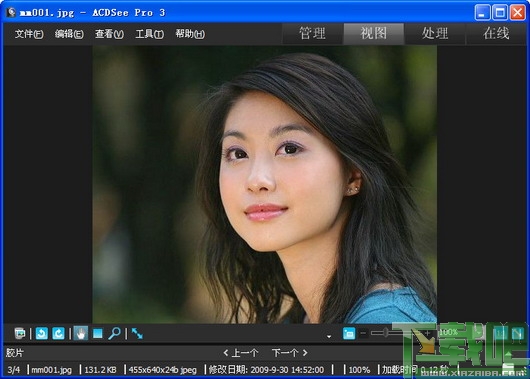Viewport: 530px width, 379px height.
Task: Switch to the 处理 tab
Action: click(x=435, y=33)
